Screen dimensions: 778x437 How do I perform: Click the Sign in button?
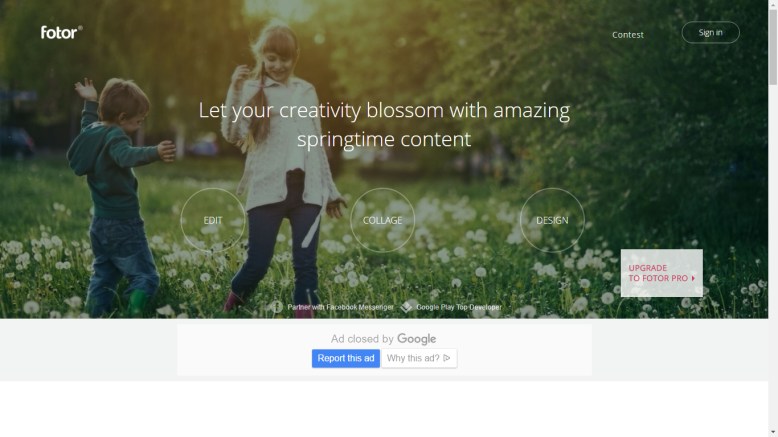point(711,33)
